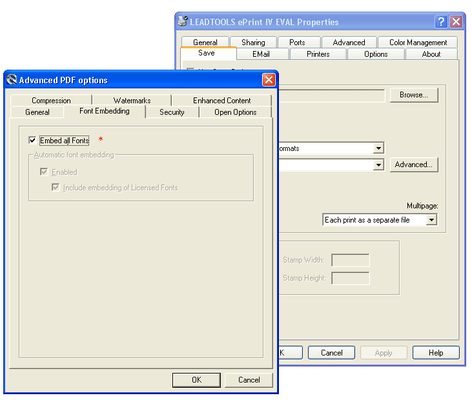Expand the dropdown arrow beside the Advanced... button

coord(378,165)
